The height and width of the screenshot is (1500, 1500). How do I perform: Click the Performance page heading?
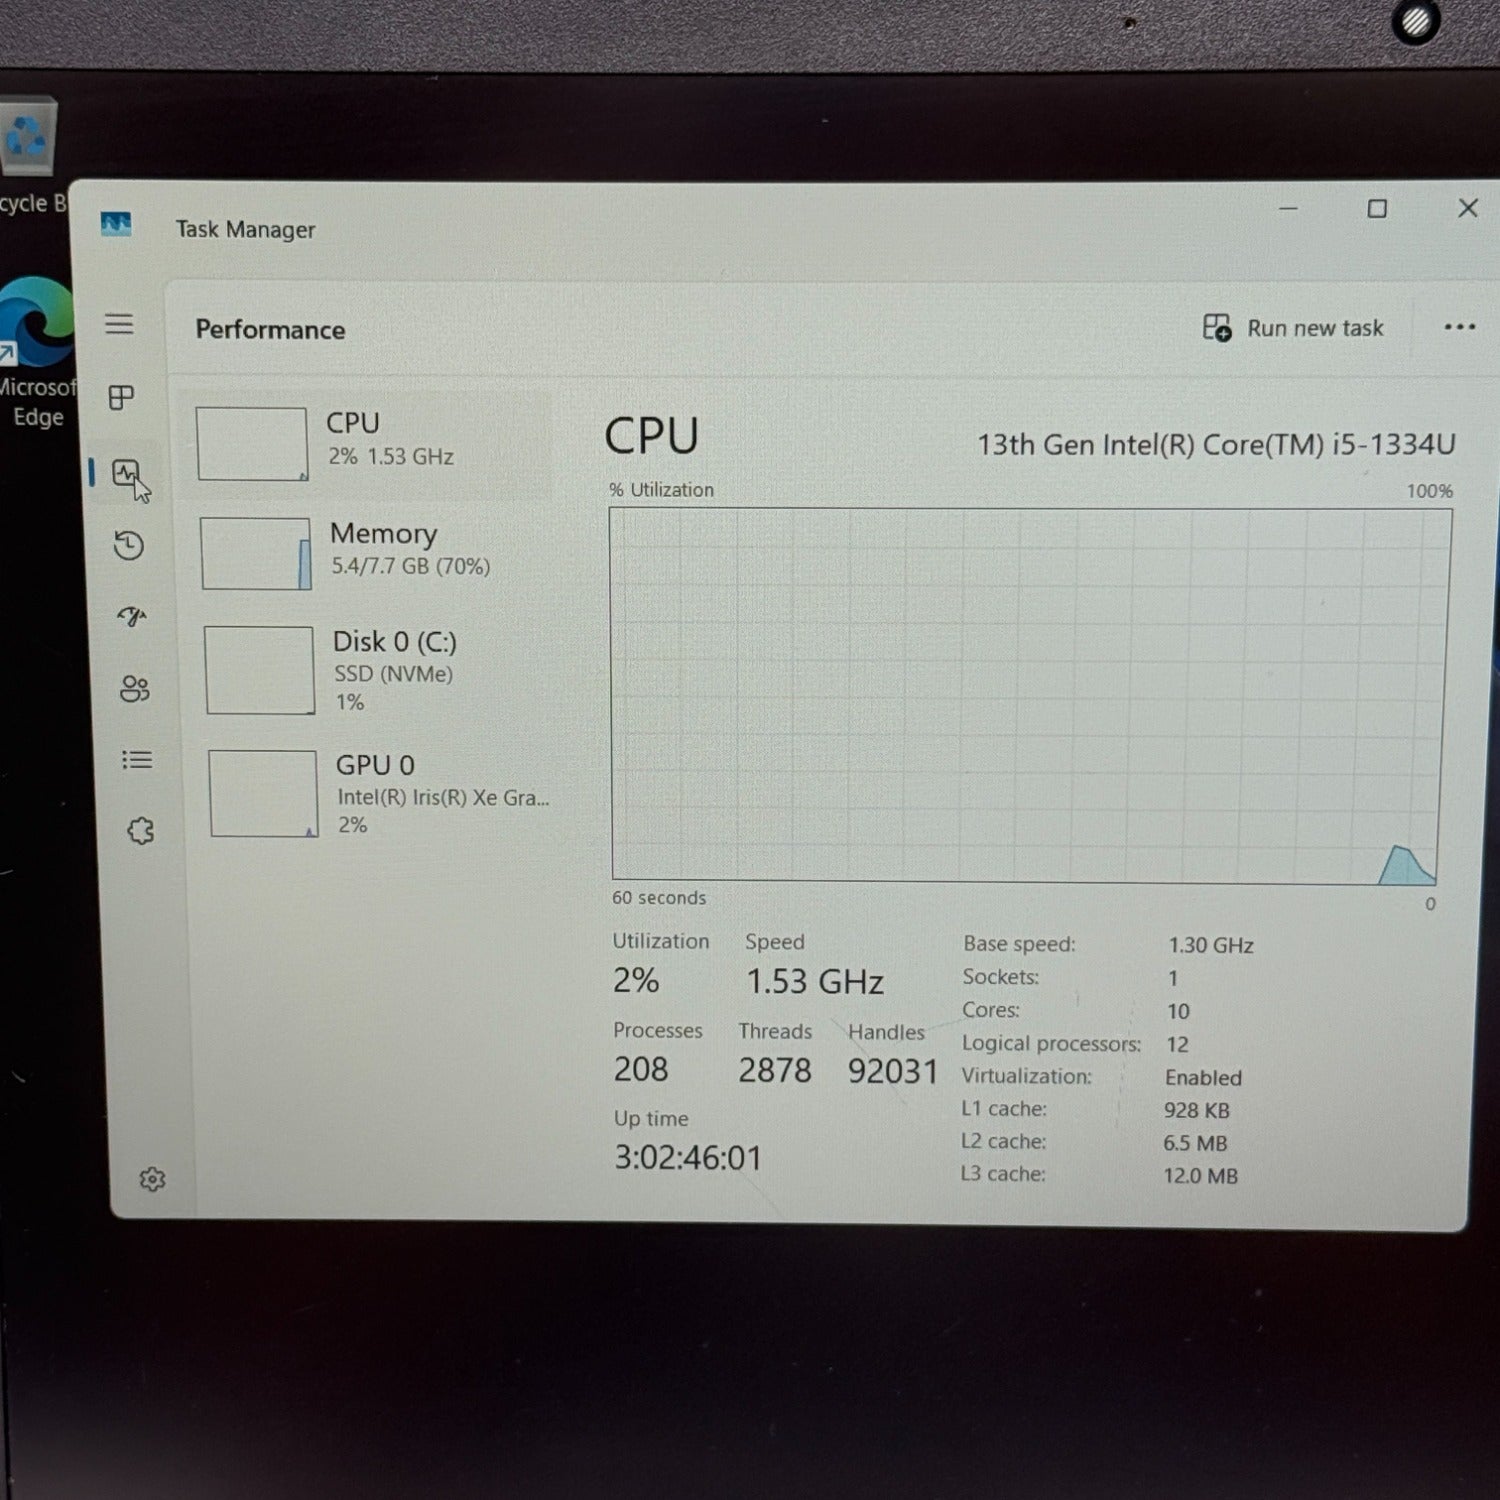(270, 329)
